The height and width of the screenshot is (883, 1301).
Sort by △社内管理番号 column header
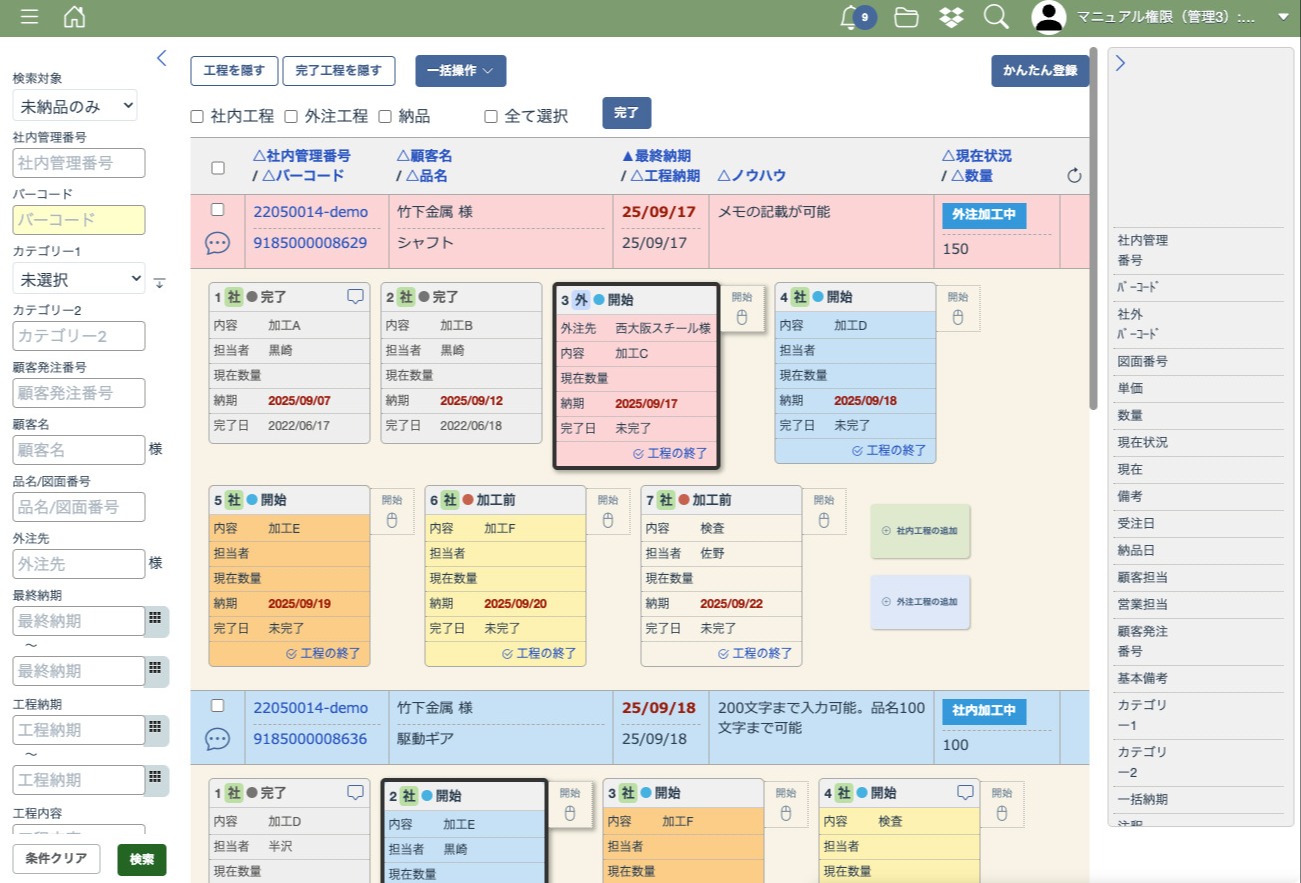[x=302, y=156]
